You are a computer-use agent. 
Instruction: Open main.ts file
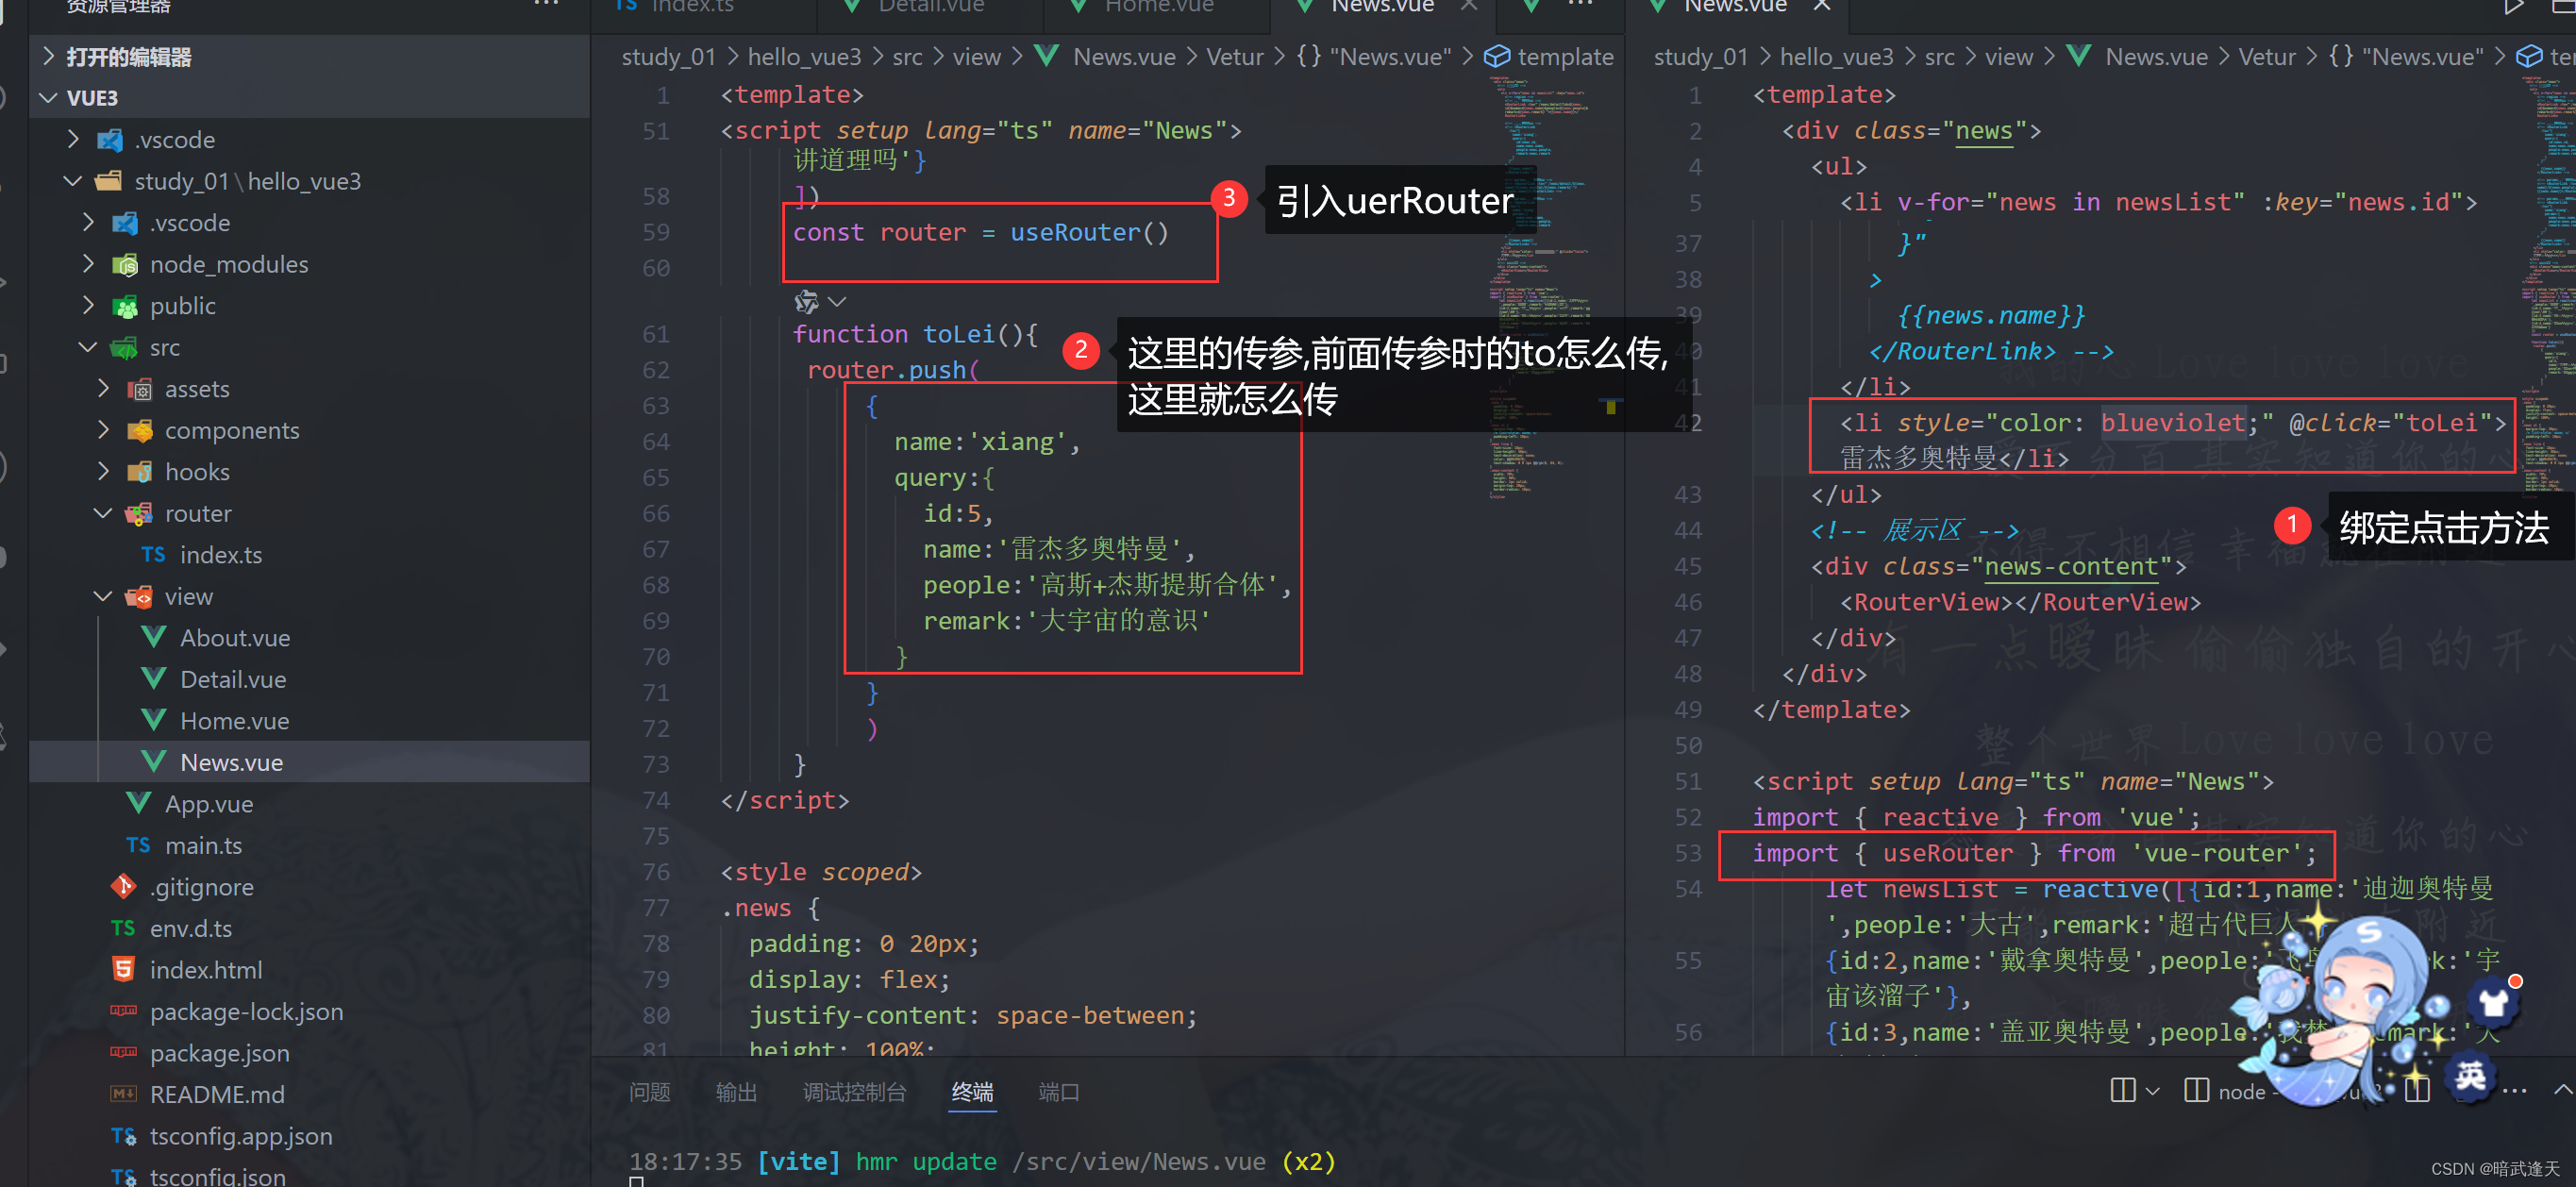pyautogui.click(x=203, y=845)
